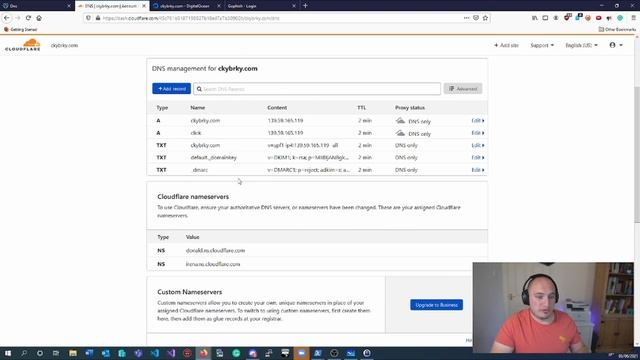Open Windows taskbar search
The image size is (640, 360).
[x=24, y=353]
